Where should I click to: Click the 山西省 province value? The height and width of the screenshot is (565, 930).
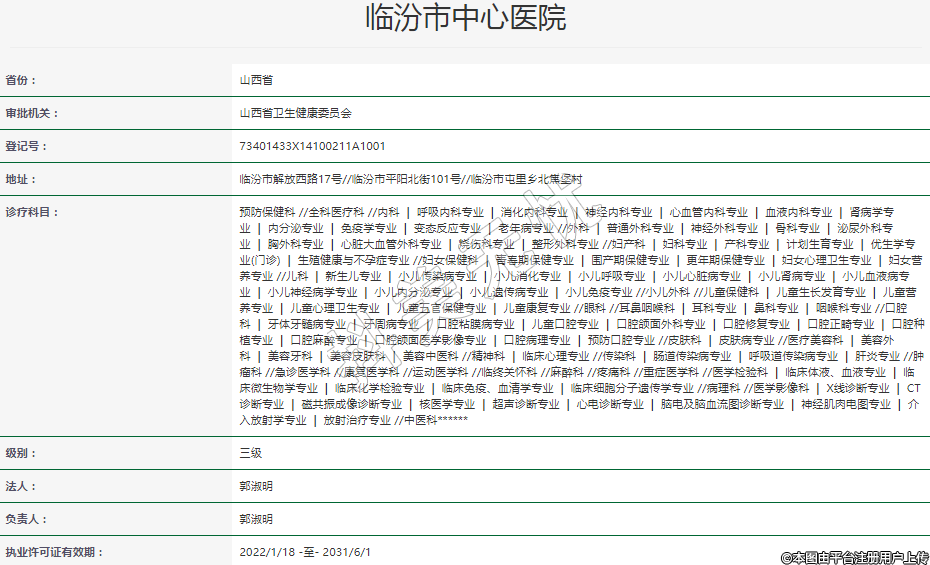pos(256,80)
